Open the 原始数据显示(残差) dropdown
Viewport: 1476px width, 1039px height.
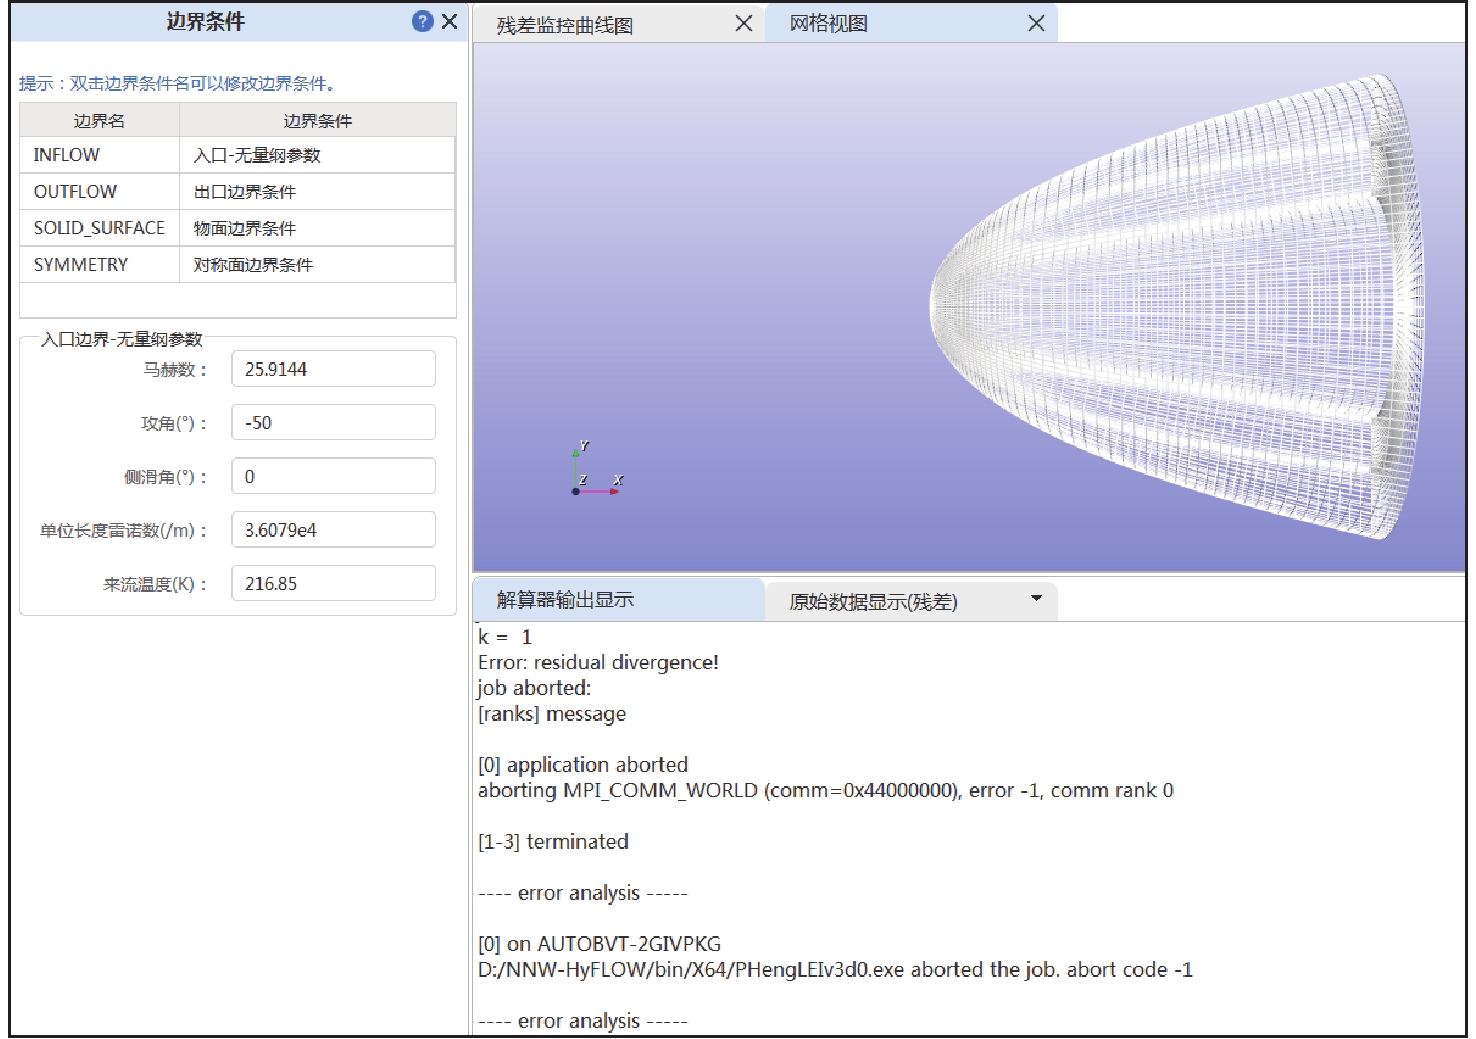click(x=1035, y=599)
